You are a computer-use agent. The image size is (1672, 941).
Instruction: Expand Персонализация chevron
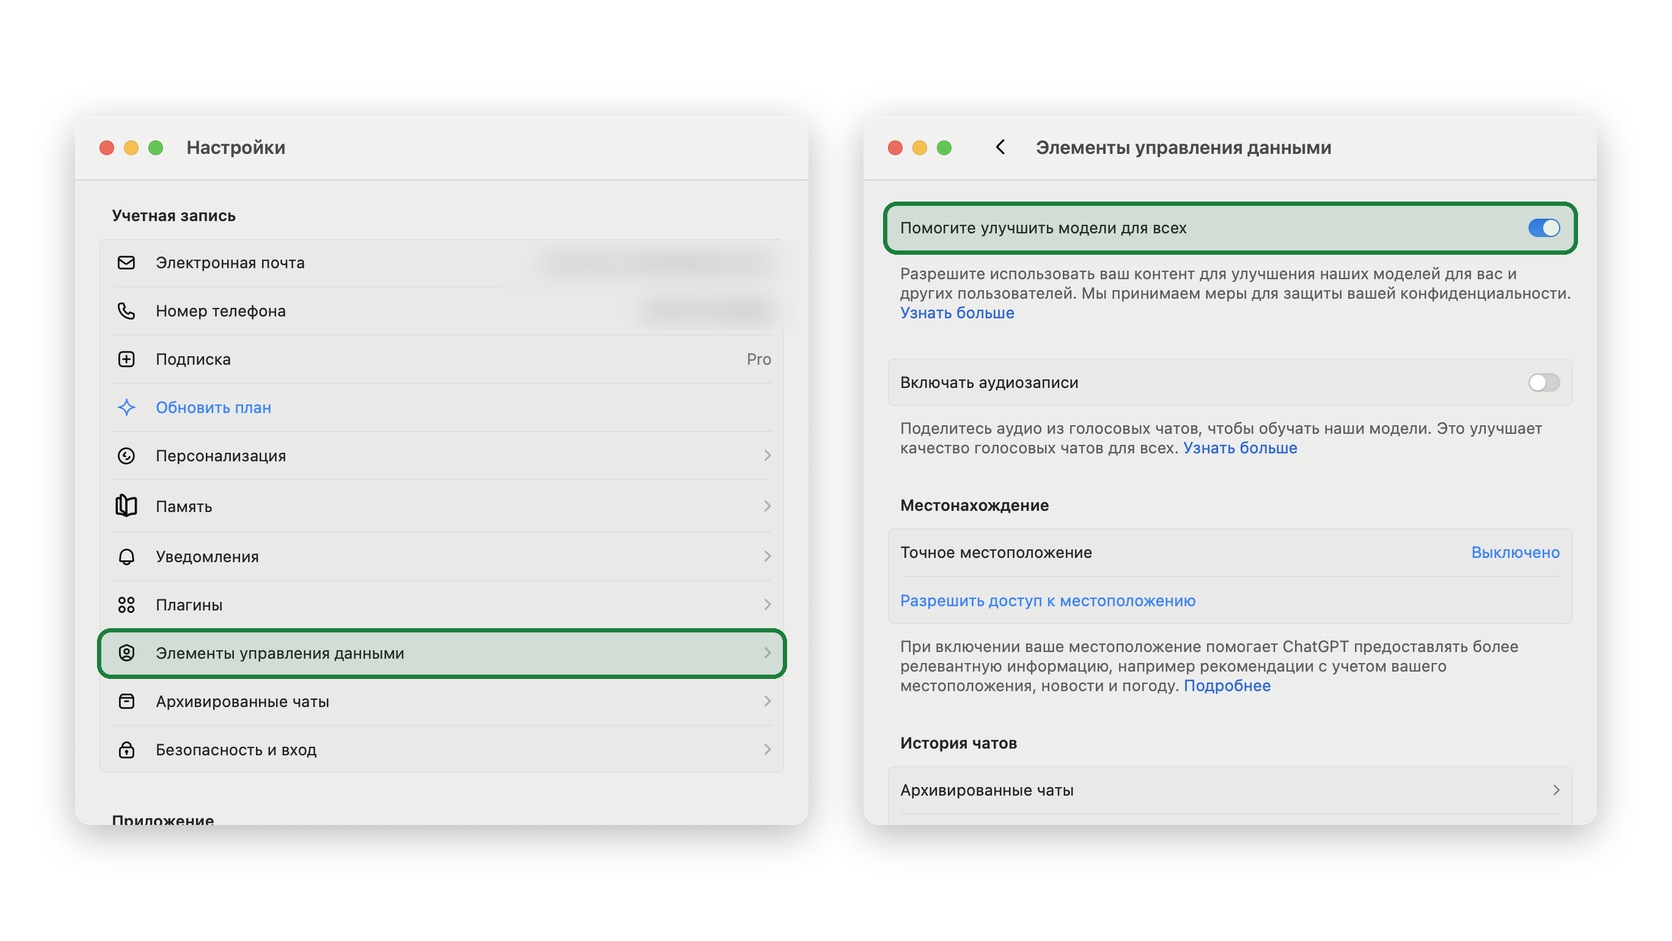[x=767, y=456]
